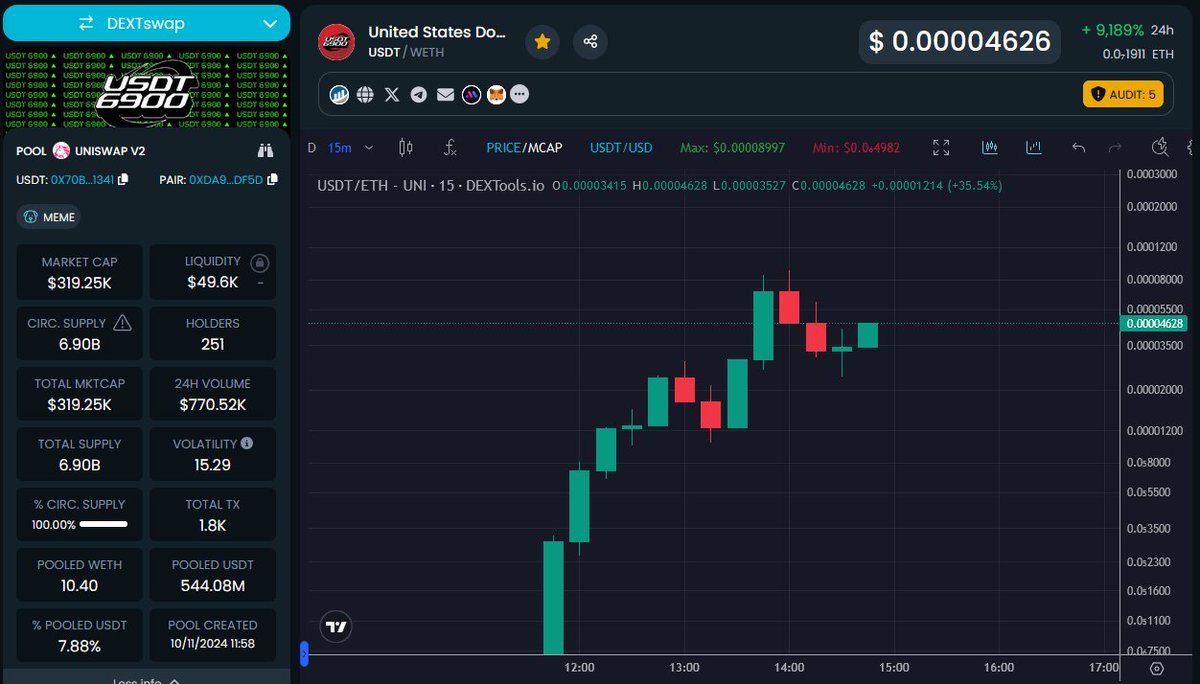Image resolution: width=1200 pixels, height=684 pixels.
Task: Show more links with ellipsis icon
Action: point(519,95)
